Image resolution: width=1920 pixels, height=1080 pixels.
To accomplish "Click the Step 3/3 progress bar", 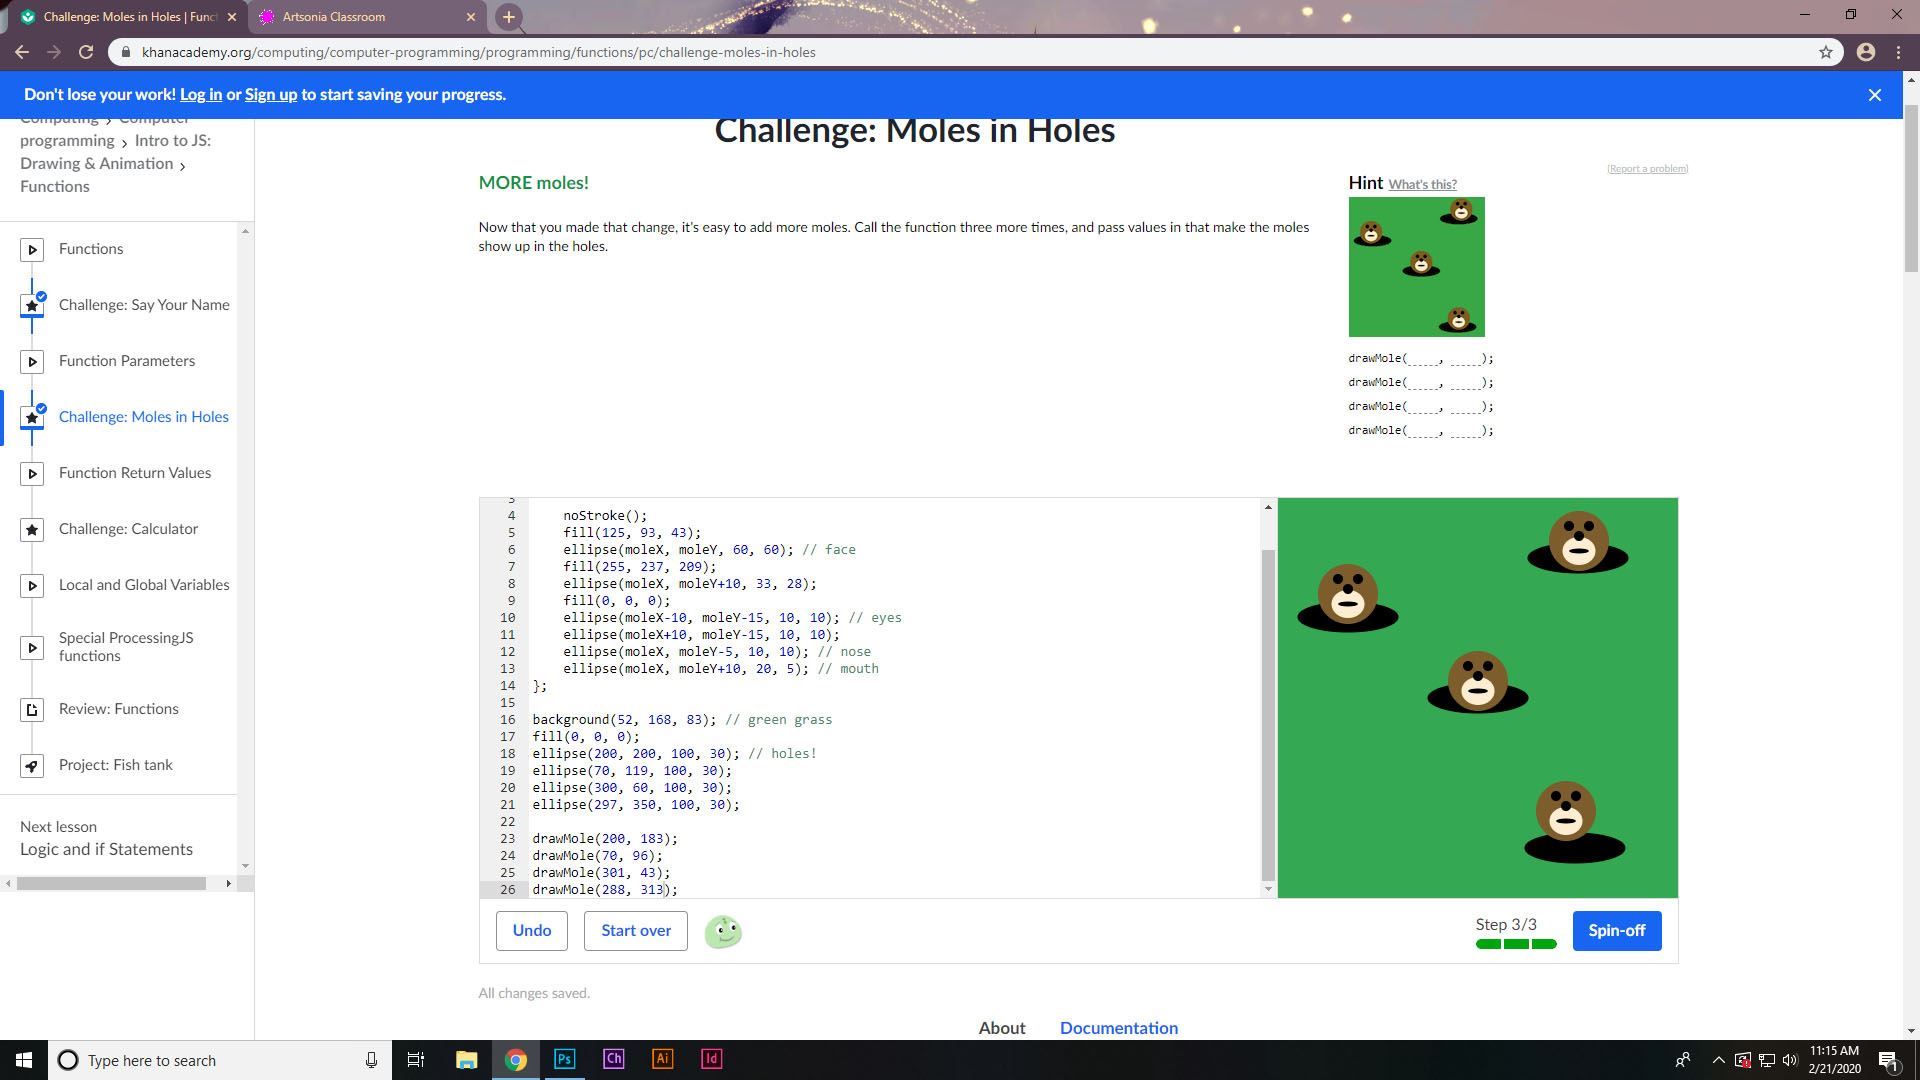I will pyautogui.click(x=1515, y=944).
